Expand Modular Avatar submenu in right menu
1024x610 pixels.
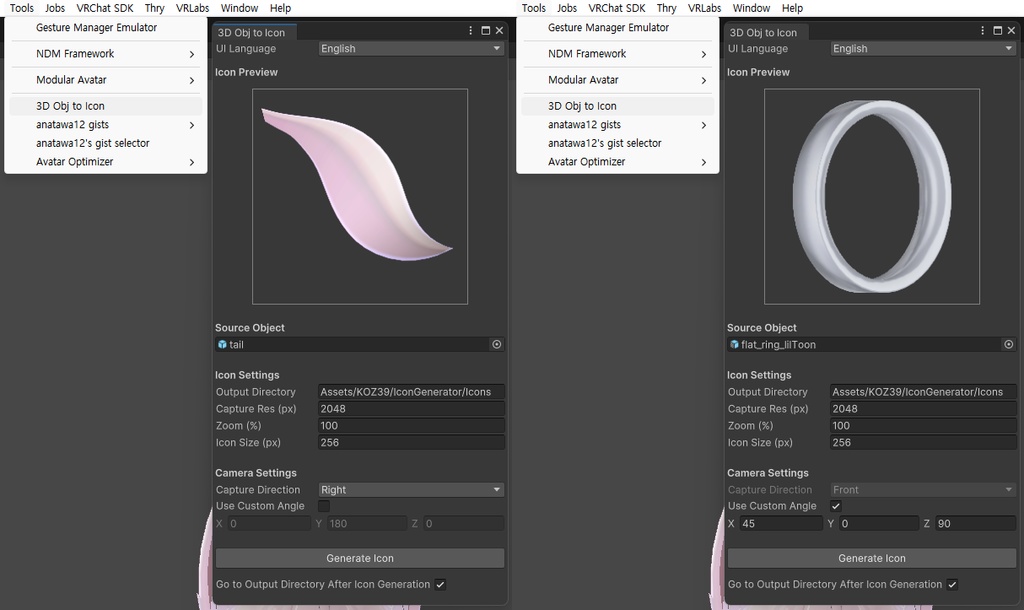[x=618, y=80]
